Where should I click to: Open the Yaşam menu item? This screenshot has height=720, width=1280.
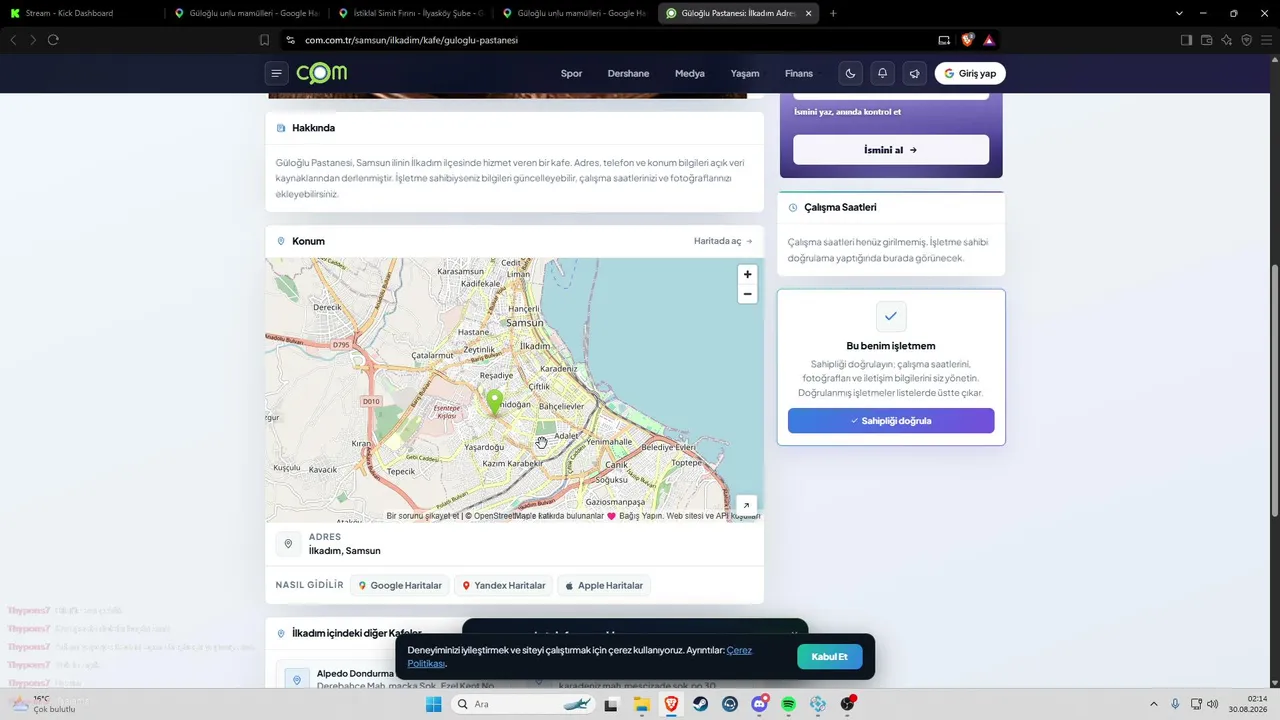click(745, 73)
